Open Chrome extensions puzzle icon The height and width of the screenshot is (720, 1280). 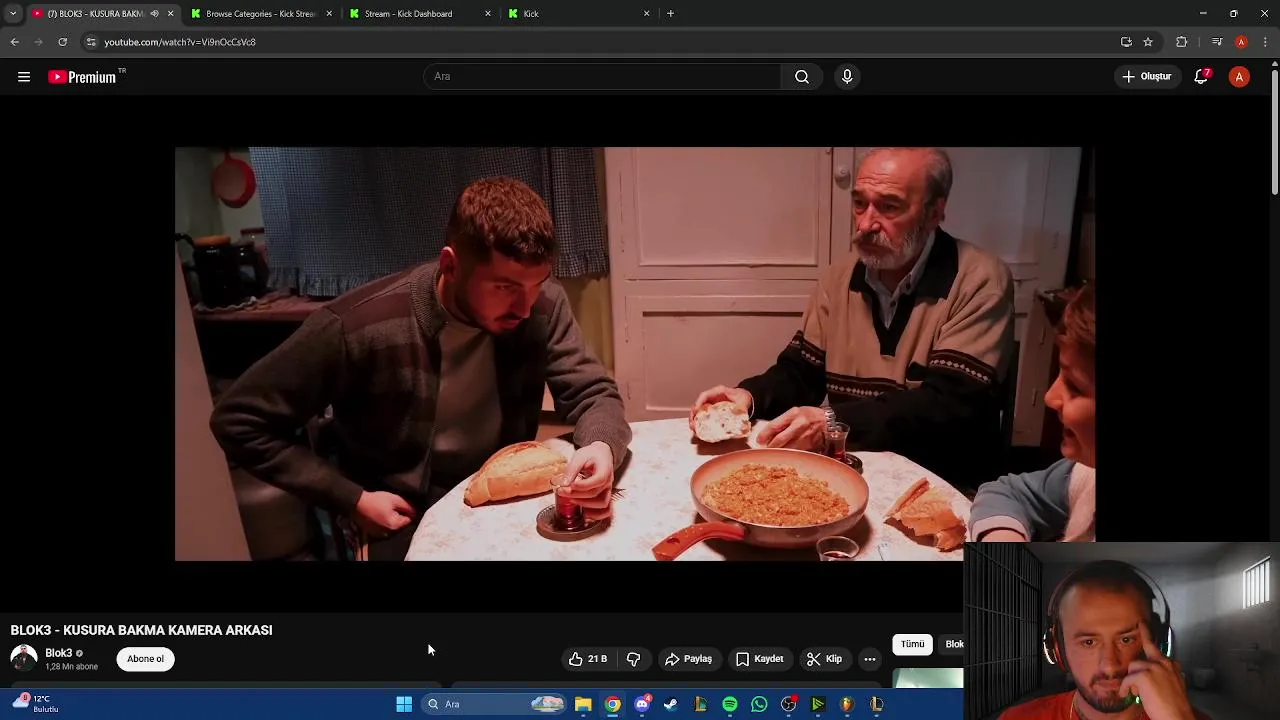click(1181, 42)
